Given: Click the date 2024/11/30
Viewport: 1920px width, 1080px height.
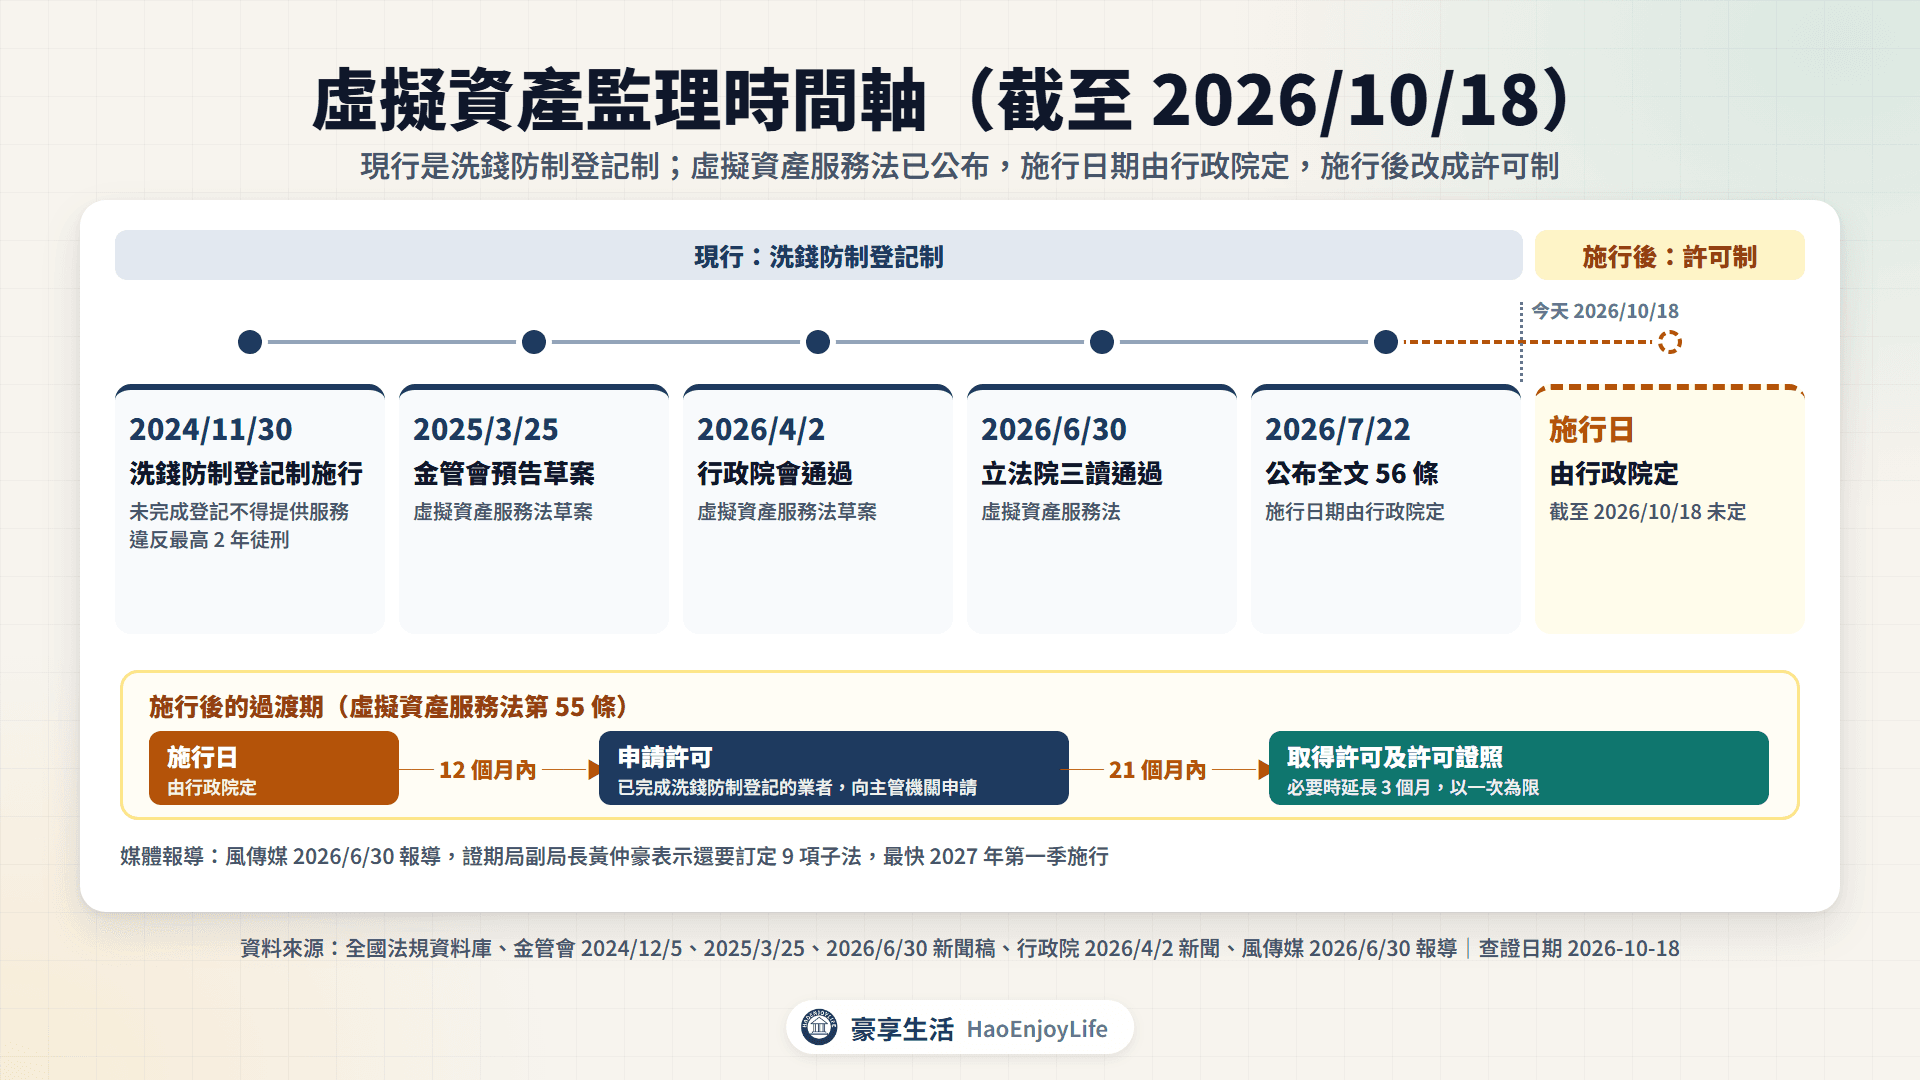Looking at the screenshot, I should pos(211,430).
